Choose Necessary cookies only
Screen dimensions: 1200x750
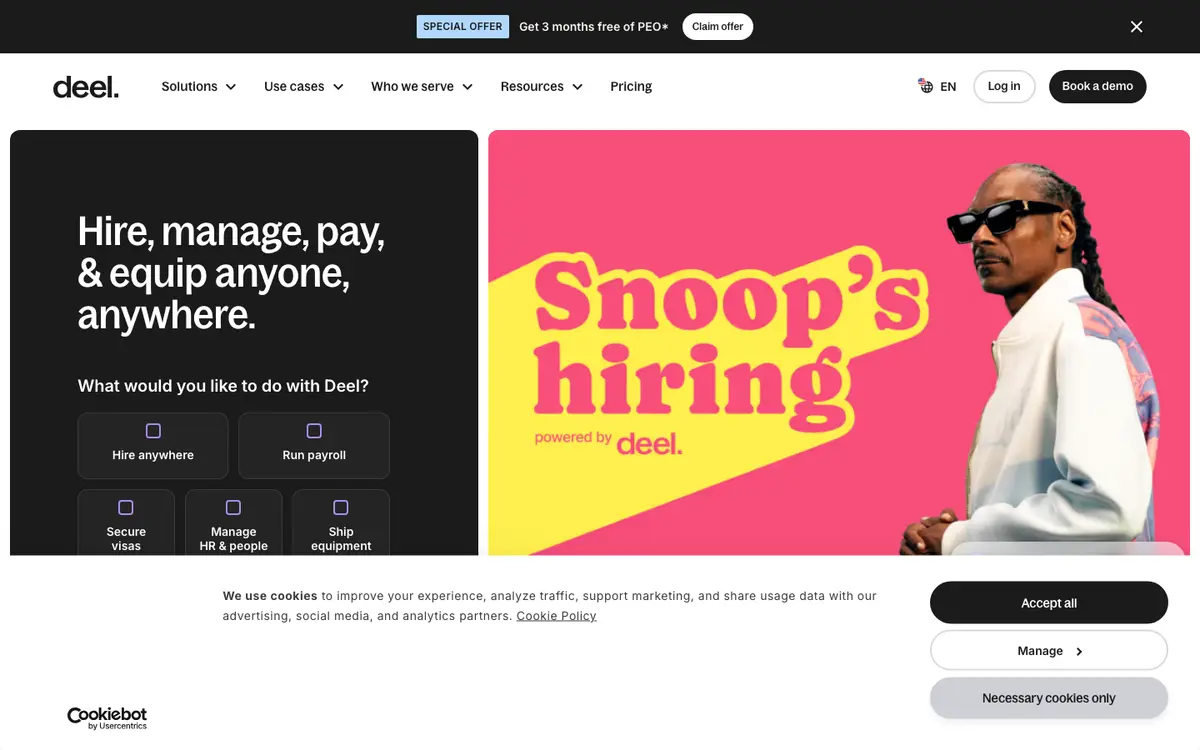1049,698
